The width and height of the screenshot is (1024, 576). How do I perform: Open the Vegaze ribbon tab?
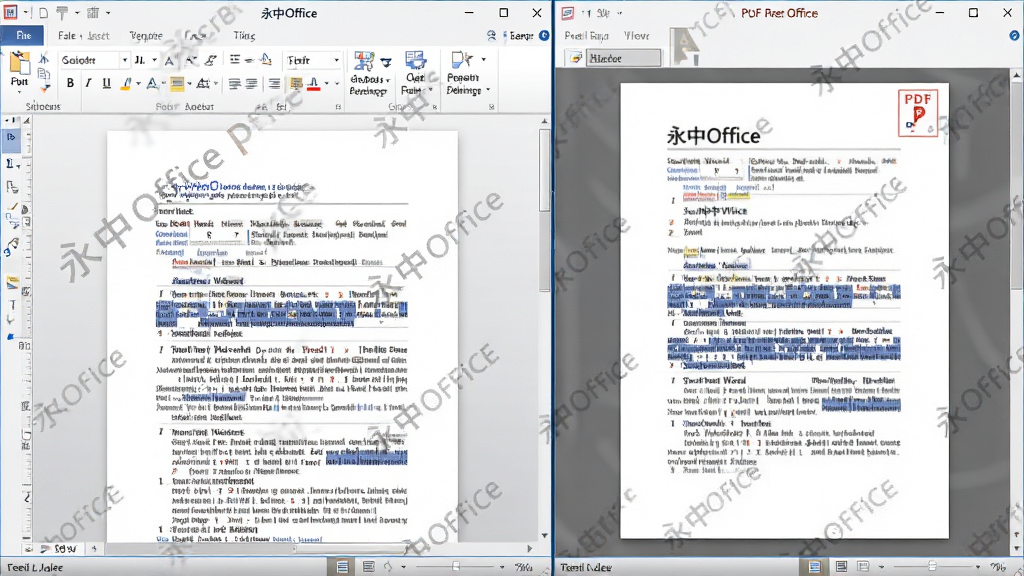pos(146,35)
